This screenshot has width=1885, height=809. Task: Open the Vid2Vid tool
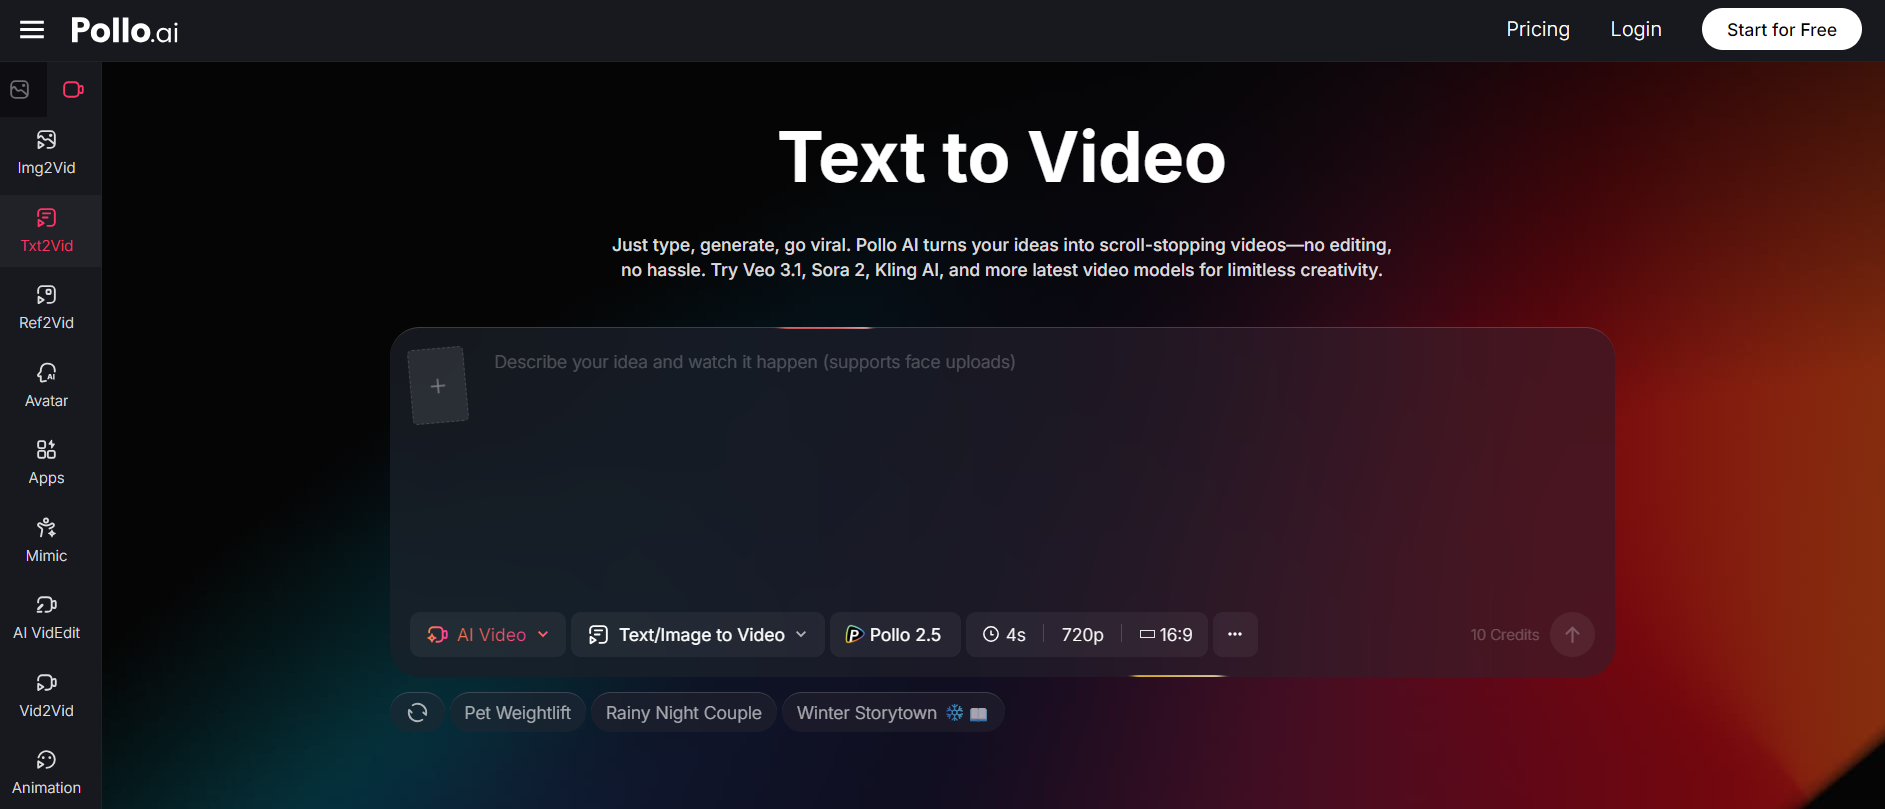pyautogui.click(x=47, y=695)
